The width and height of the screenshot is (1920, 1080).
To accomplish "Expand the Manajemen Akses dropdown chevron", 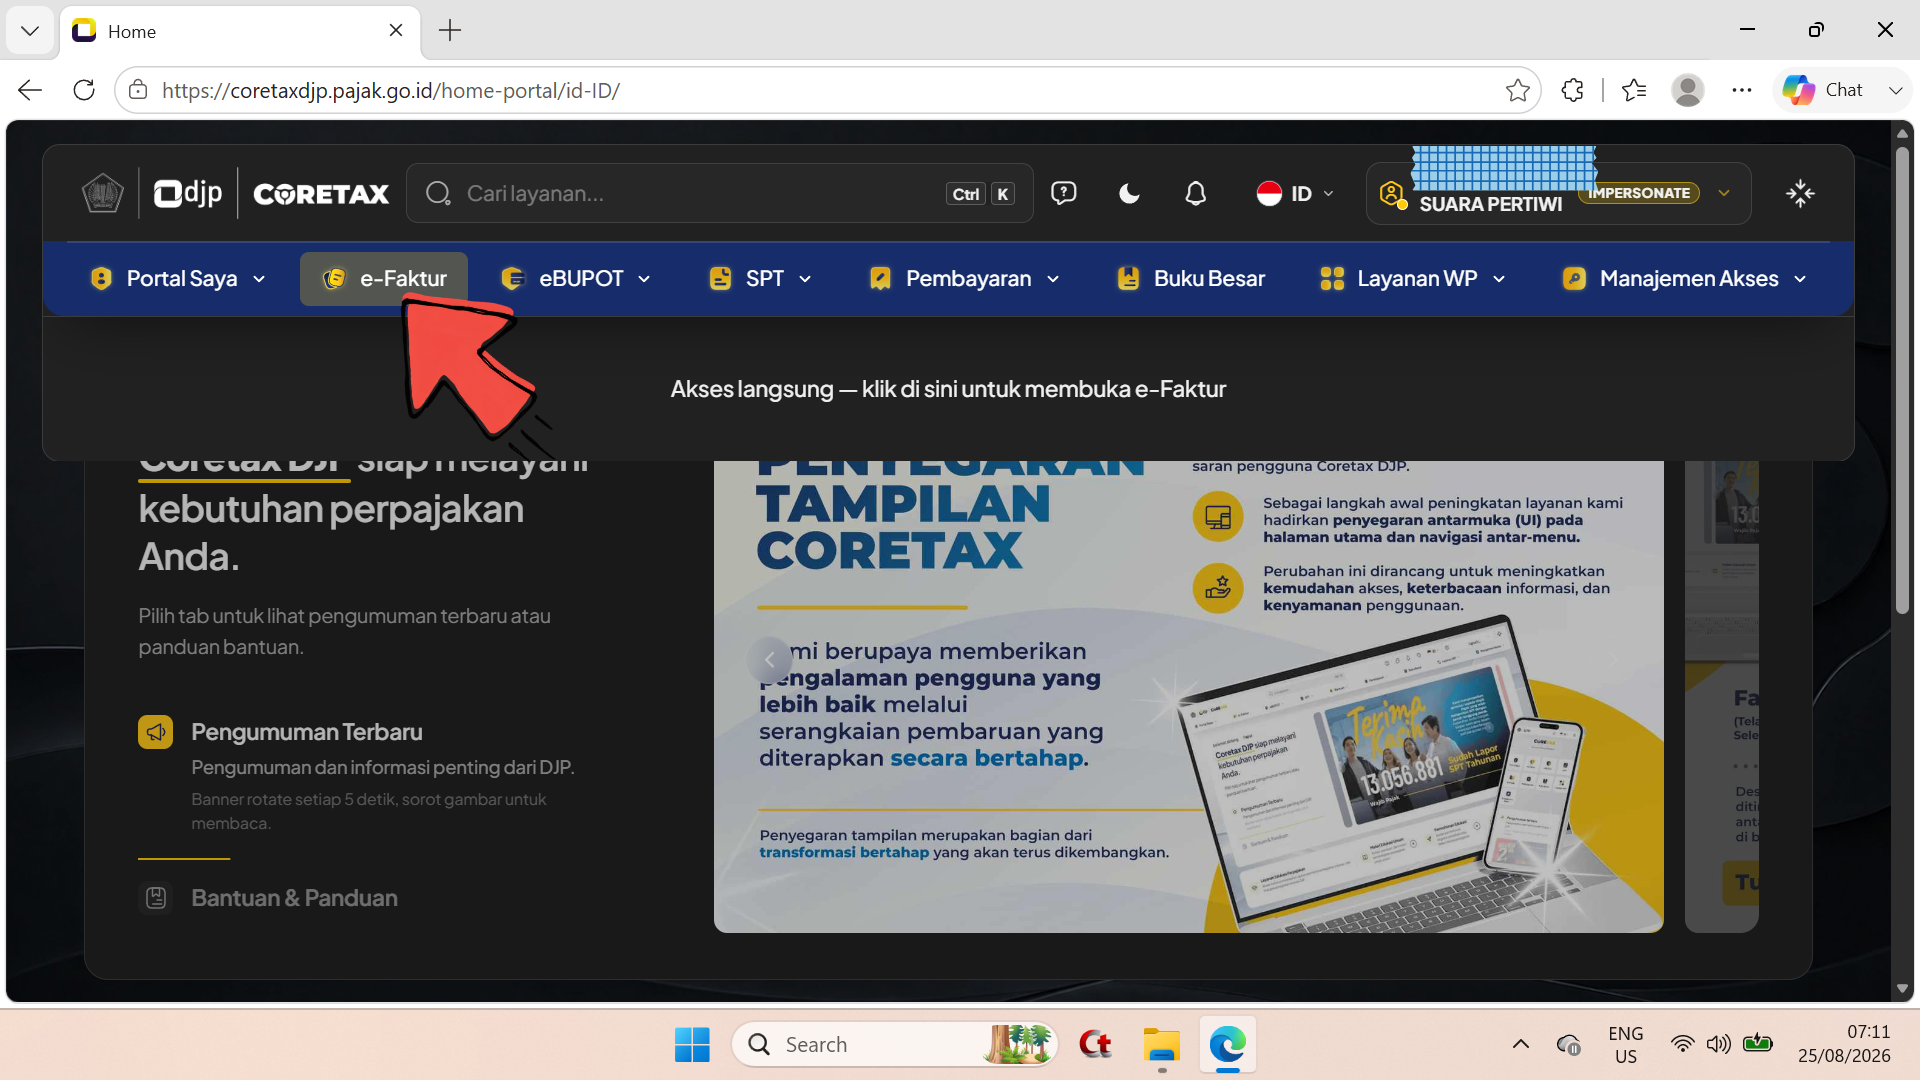I will pyautogui.click(x=1800, y=279).
